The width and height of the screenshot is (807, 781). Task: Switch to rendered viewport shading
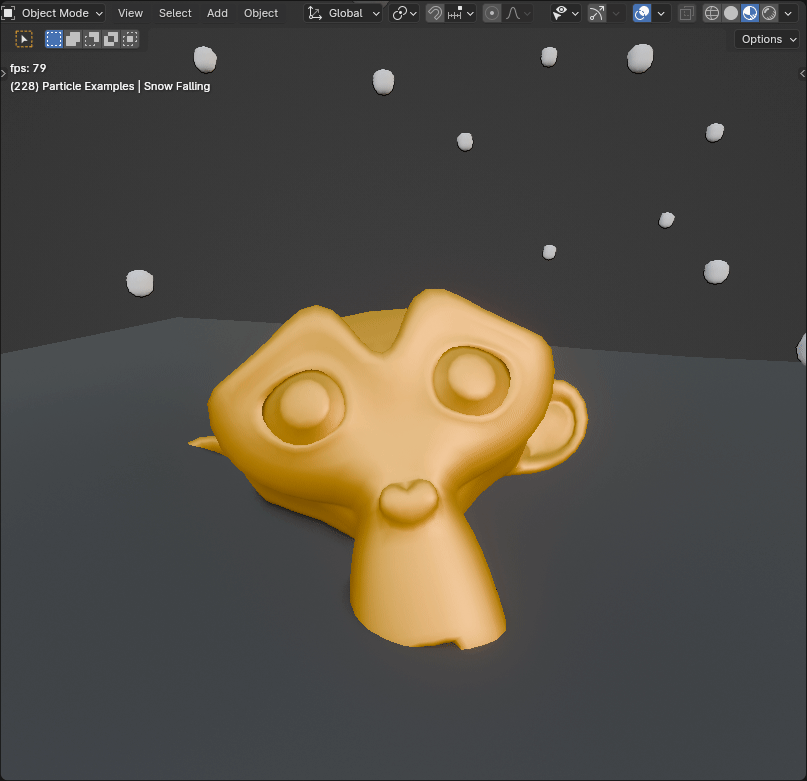point(769,13)
